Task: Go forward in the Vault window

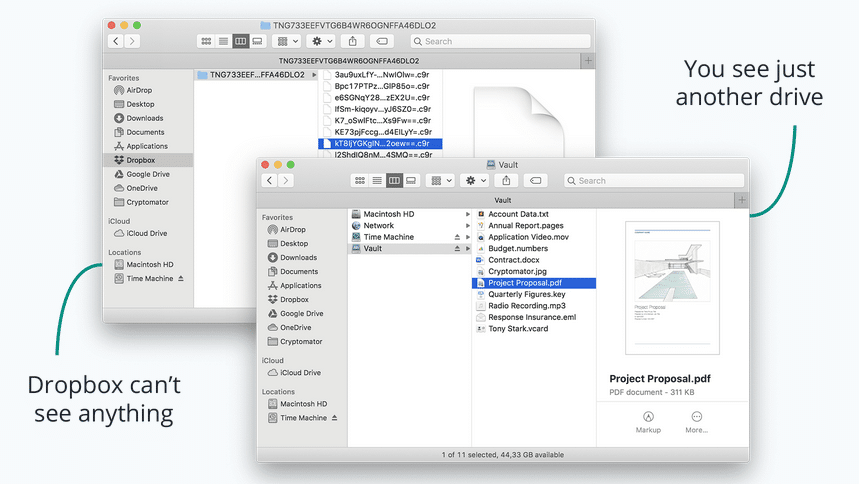Action: [285, 180]
